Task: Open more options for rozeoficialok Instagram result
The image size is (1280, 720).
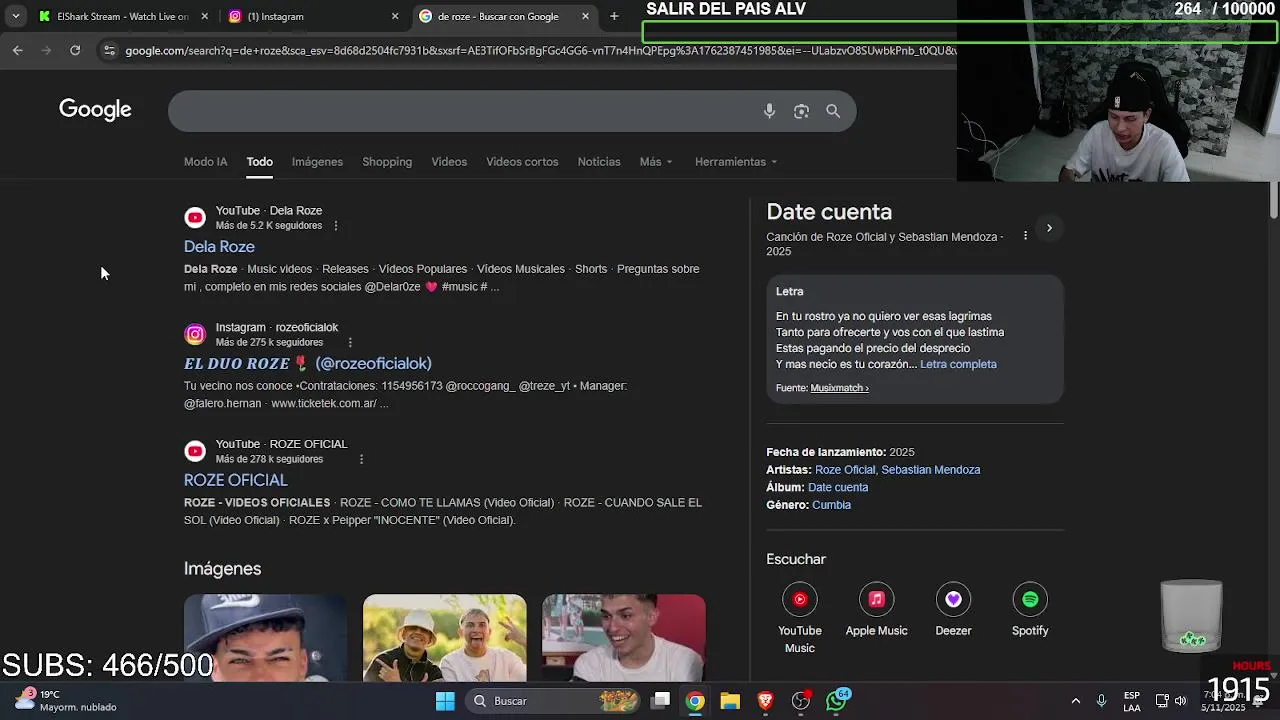Action: tap(350, 342)
